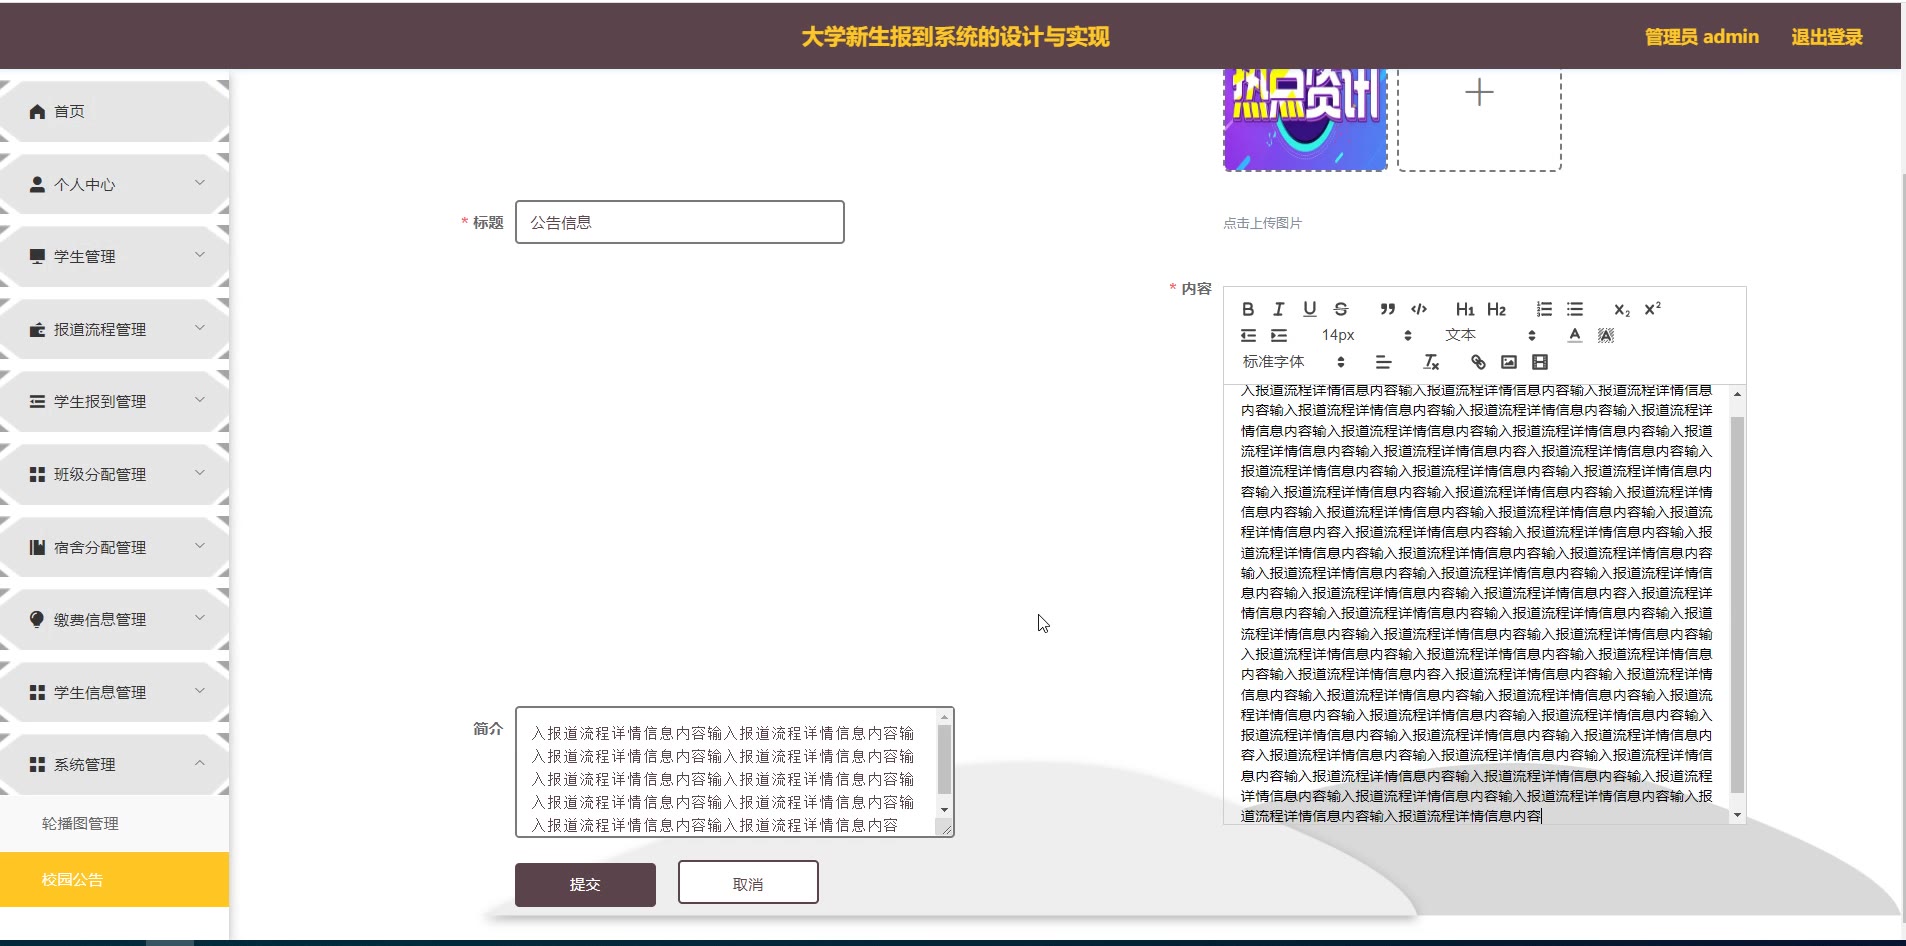Click the chevron next to 学生管理
This screenshot has height=946, width=1906.
[200, 255]
